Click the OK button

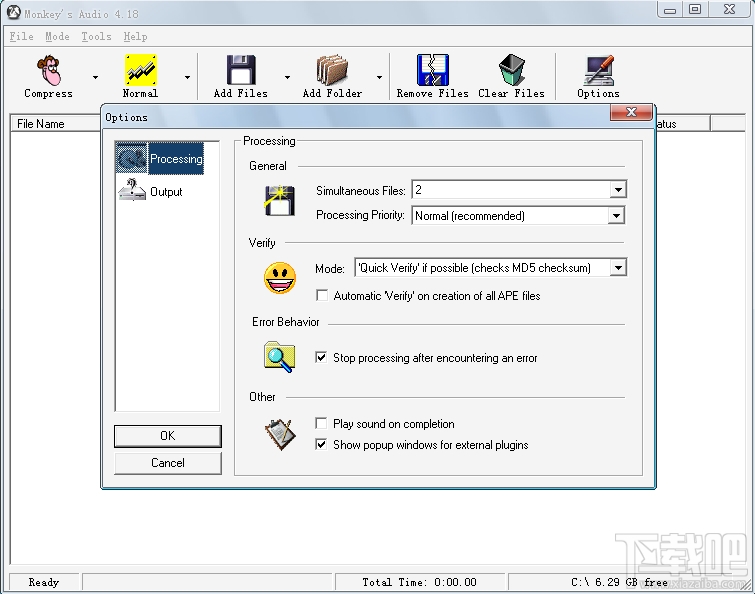click(x=168, y=436)
